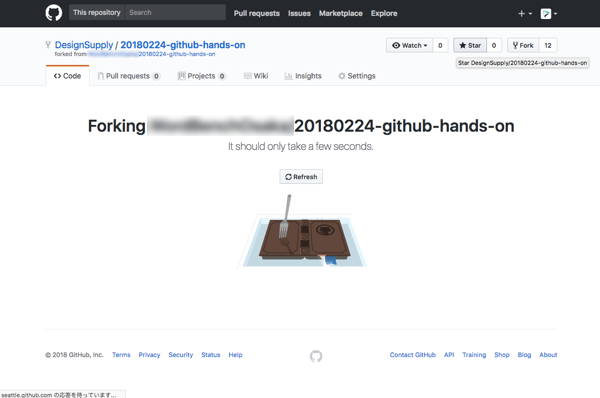Open the Help footer link
Image resolution: width=600 pixels, height=398 pixels.
(x=235, y=355)
